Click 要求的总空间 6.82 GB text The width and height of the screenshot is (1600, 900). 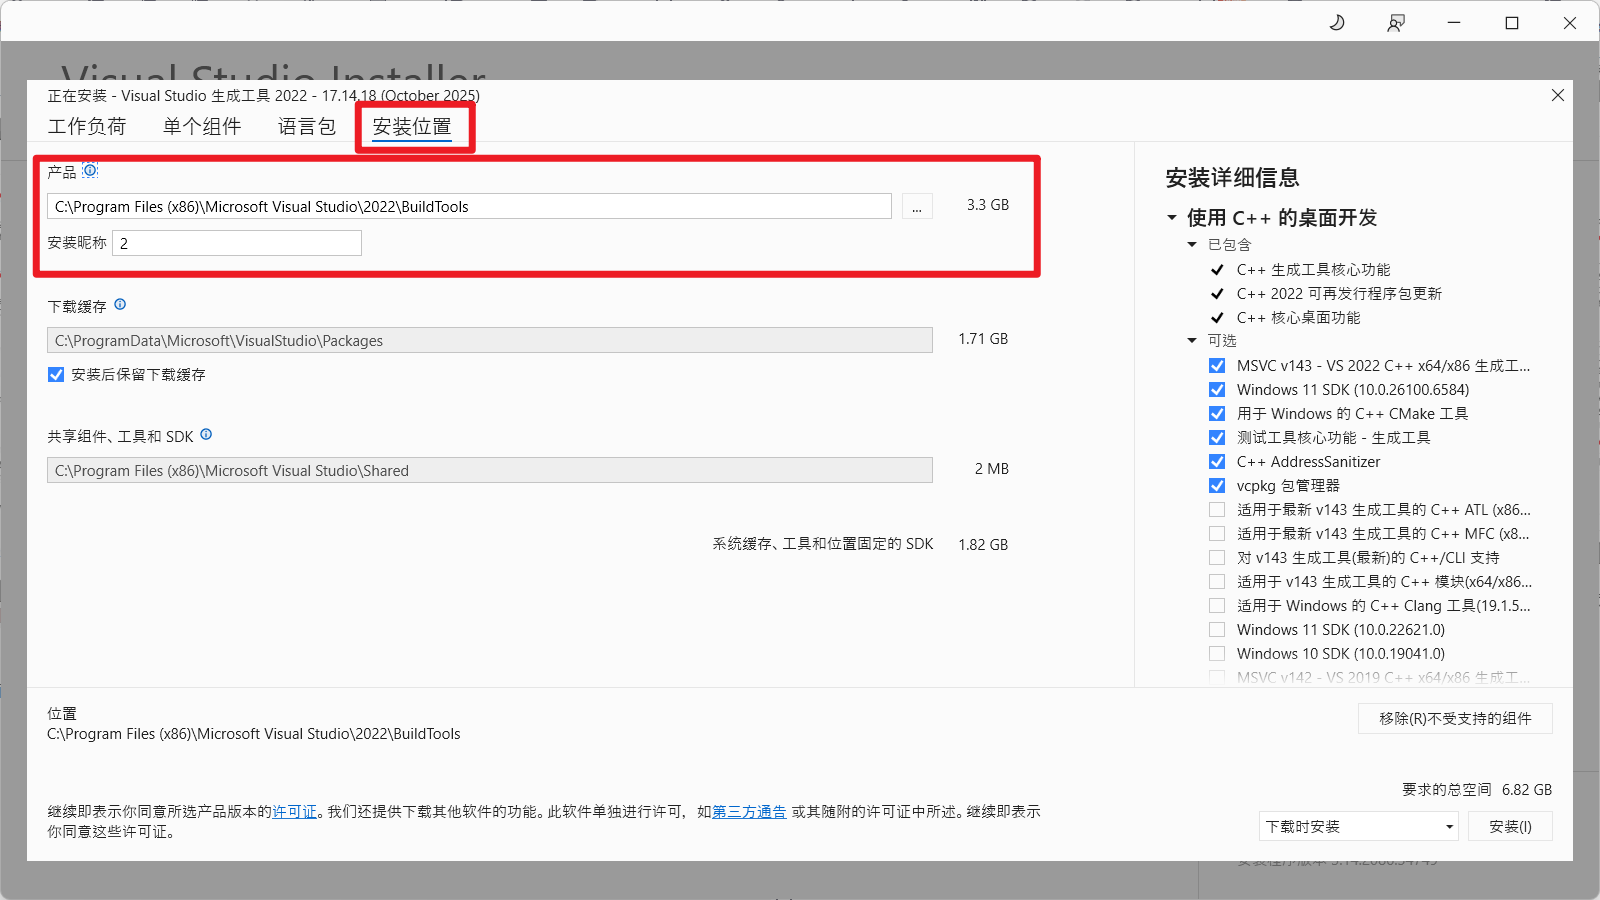point(1477,790)
